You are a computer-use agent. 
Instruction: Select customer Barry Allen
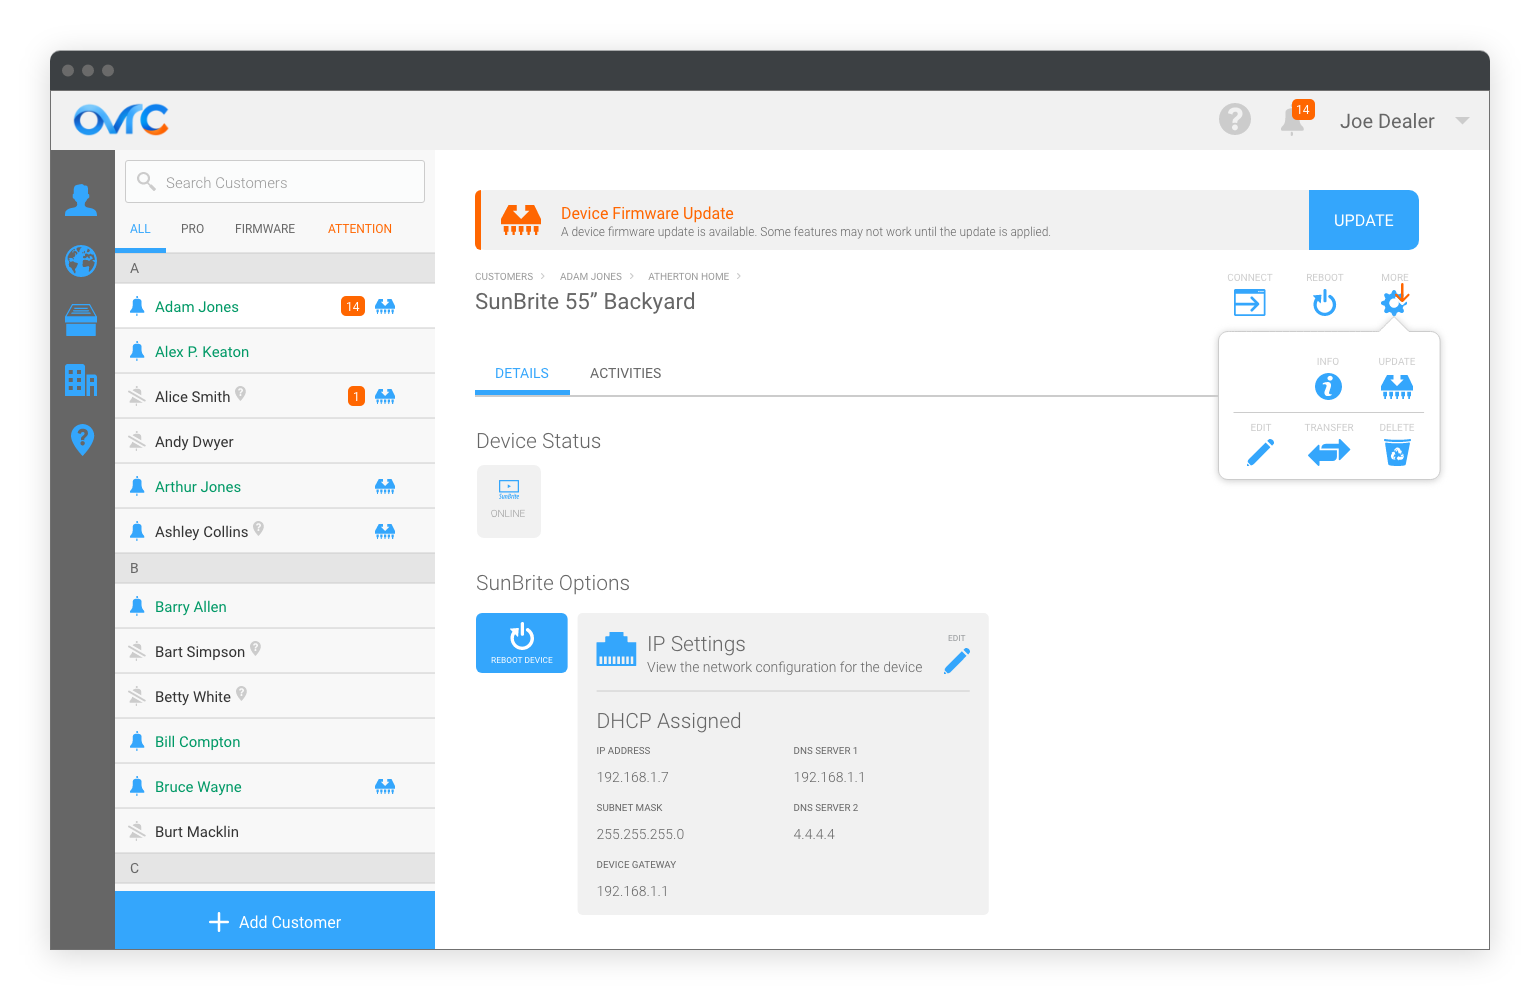[x=275, y=606]
